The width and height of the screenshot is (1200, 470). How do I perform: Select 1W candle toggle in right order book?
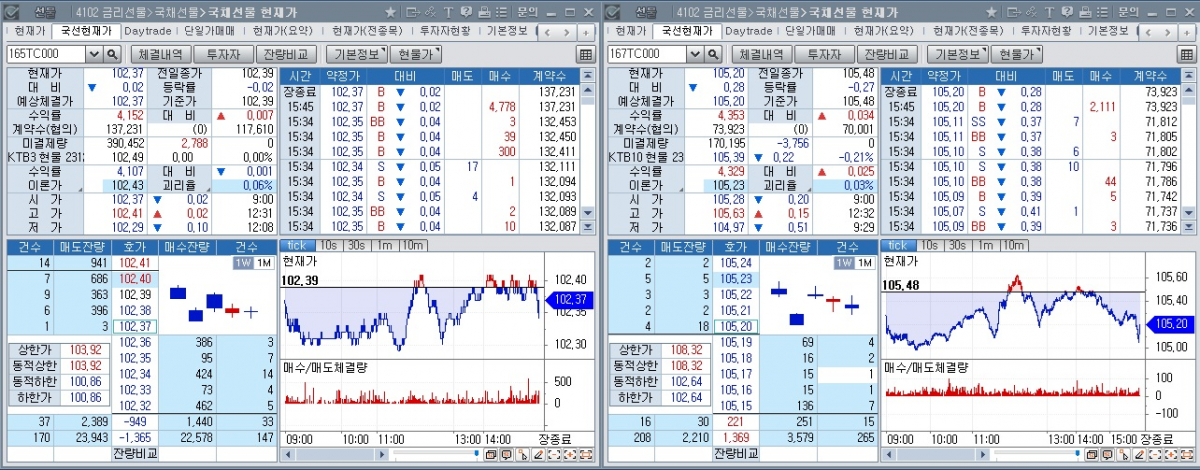(x=842, y=262)
